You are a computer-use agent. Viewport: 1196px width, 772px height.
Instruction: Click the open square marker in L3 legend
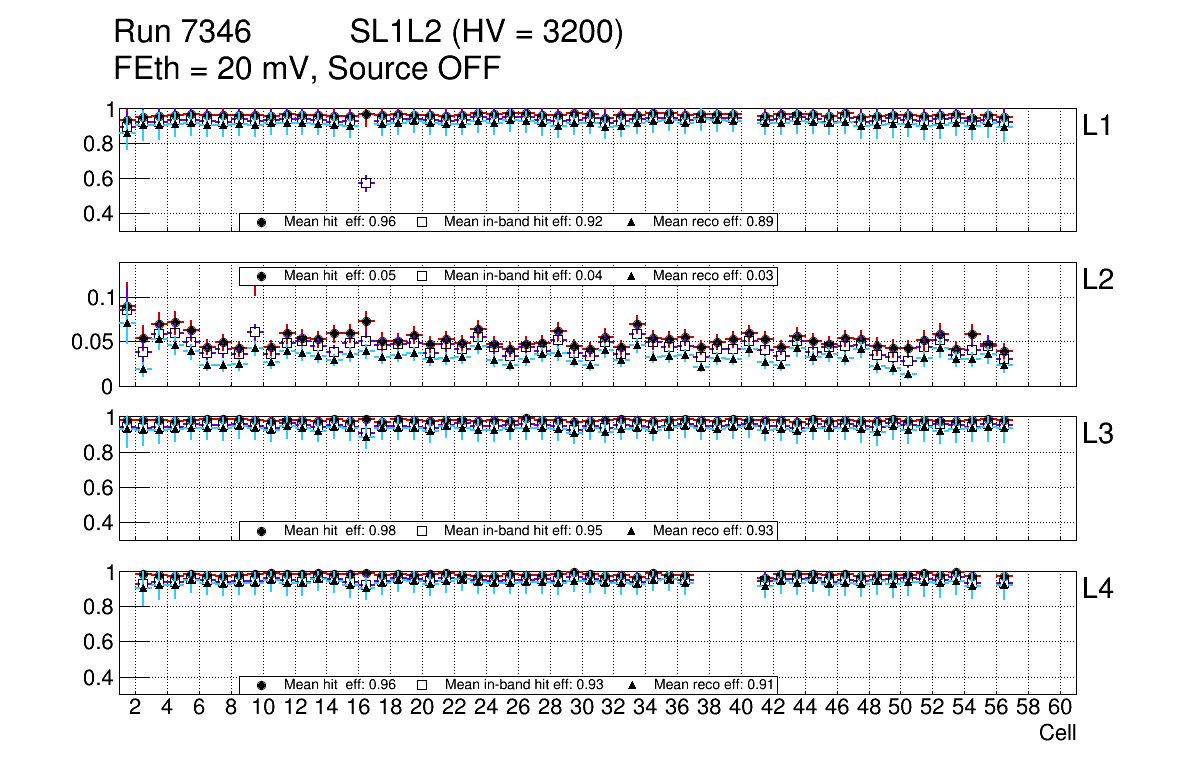[422, 531]
